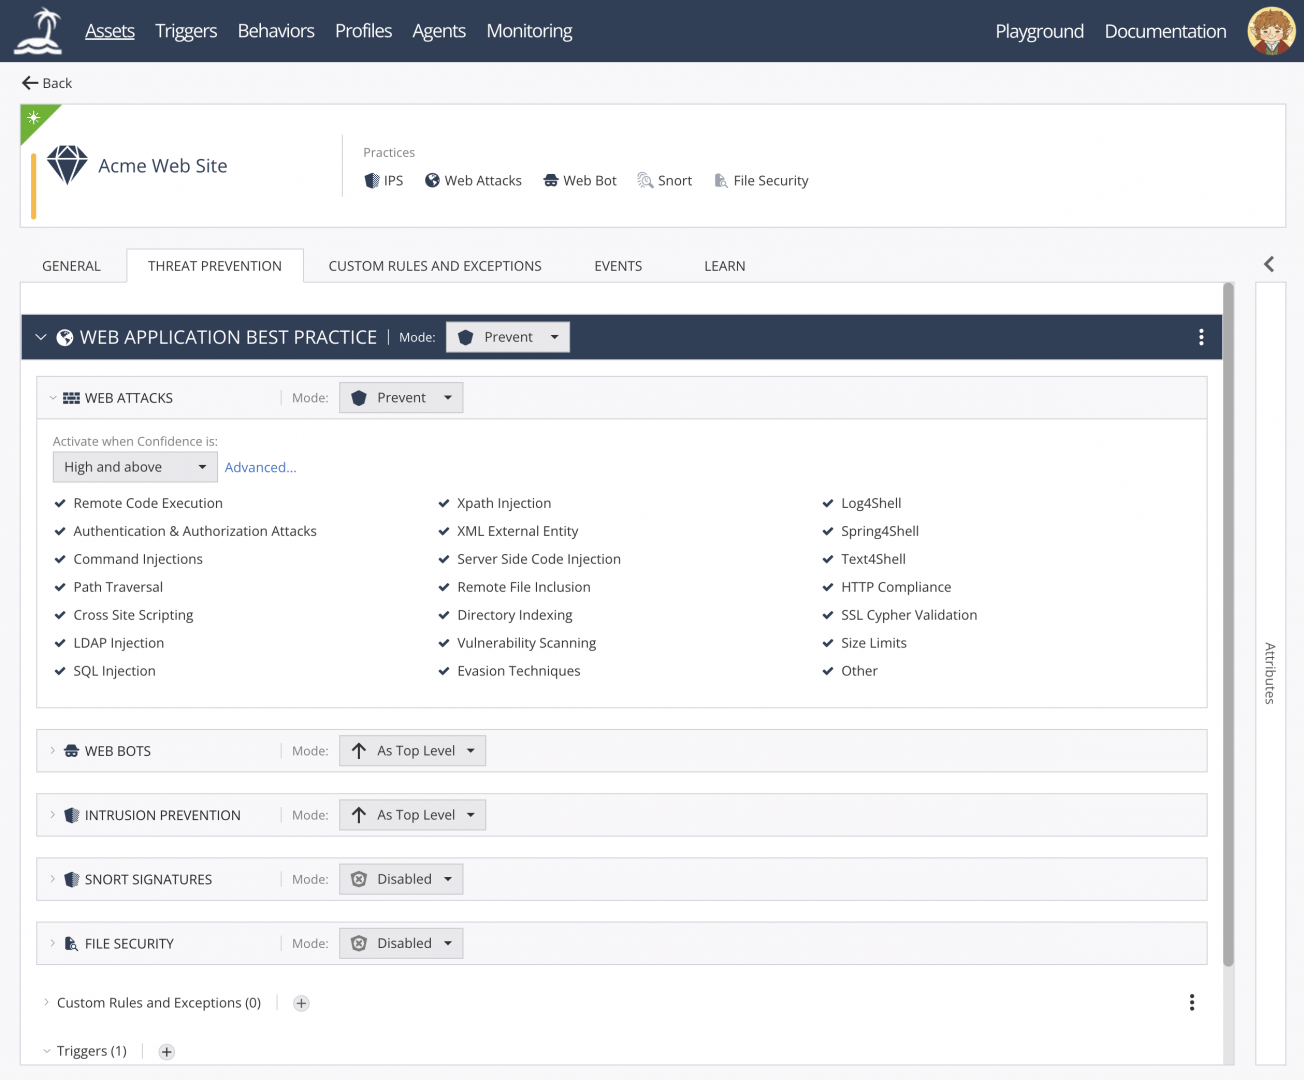Switch to the Events tab
The width and height of the screenshot is (1304, 1080).
click(x=618, y=266)
